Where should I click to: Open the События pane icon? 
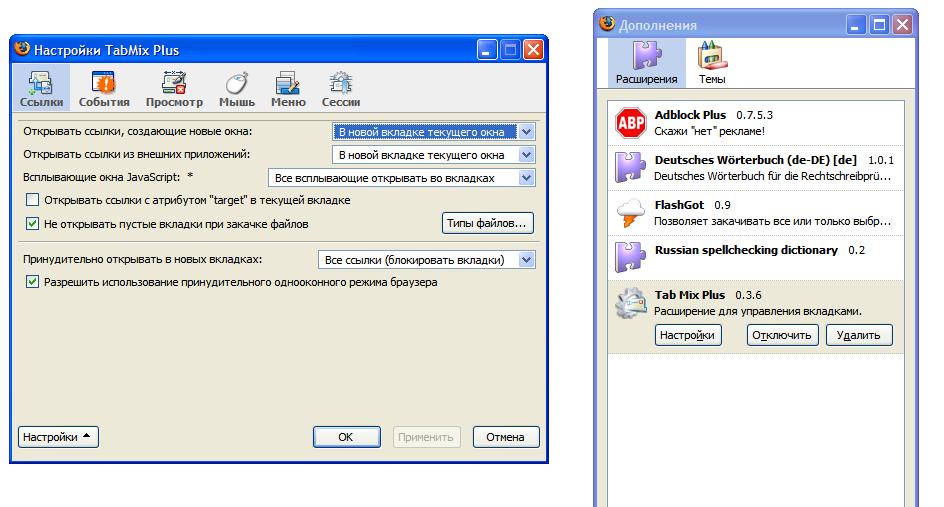pyautogui.click(x=104, y=82)
